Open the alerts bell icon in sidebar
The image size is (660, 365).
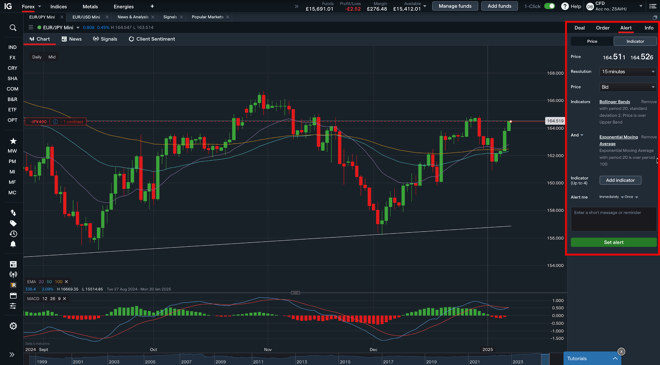13,244
